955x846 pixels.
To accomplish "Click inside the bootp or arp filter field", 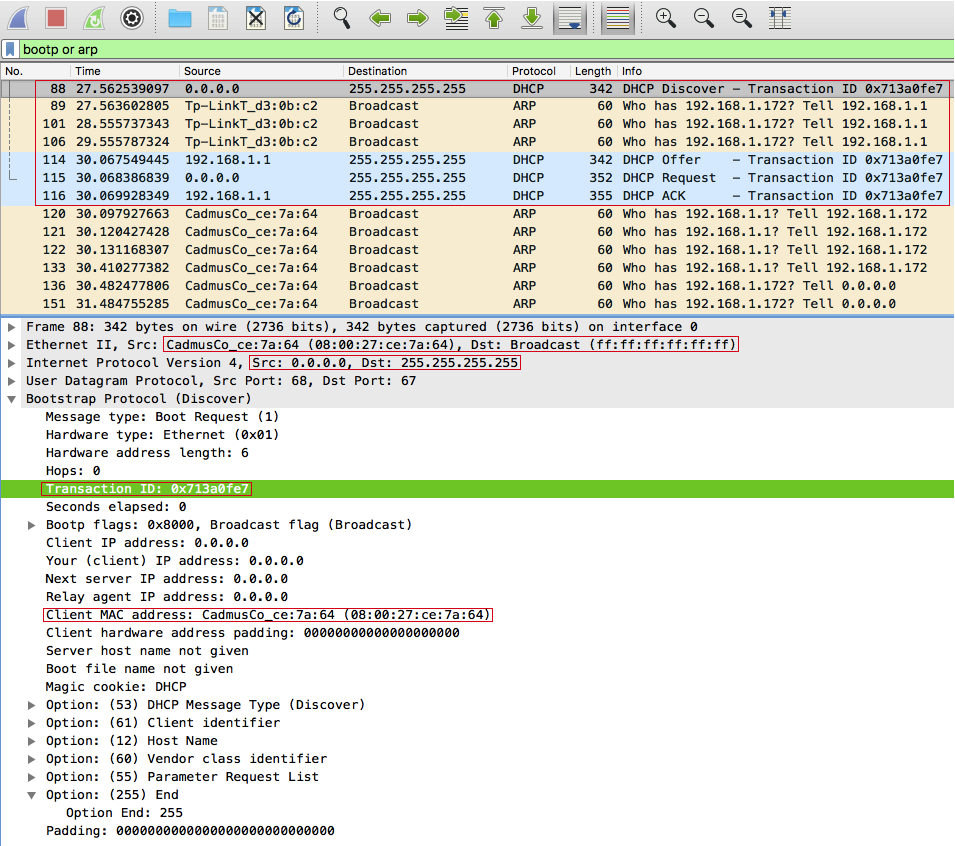I will click(x=200, y=48).
